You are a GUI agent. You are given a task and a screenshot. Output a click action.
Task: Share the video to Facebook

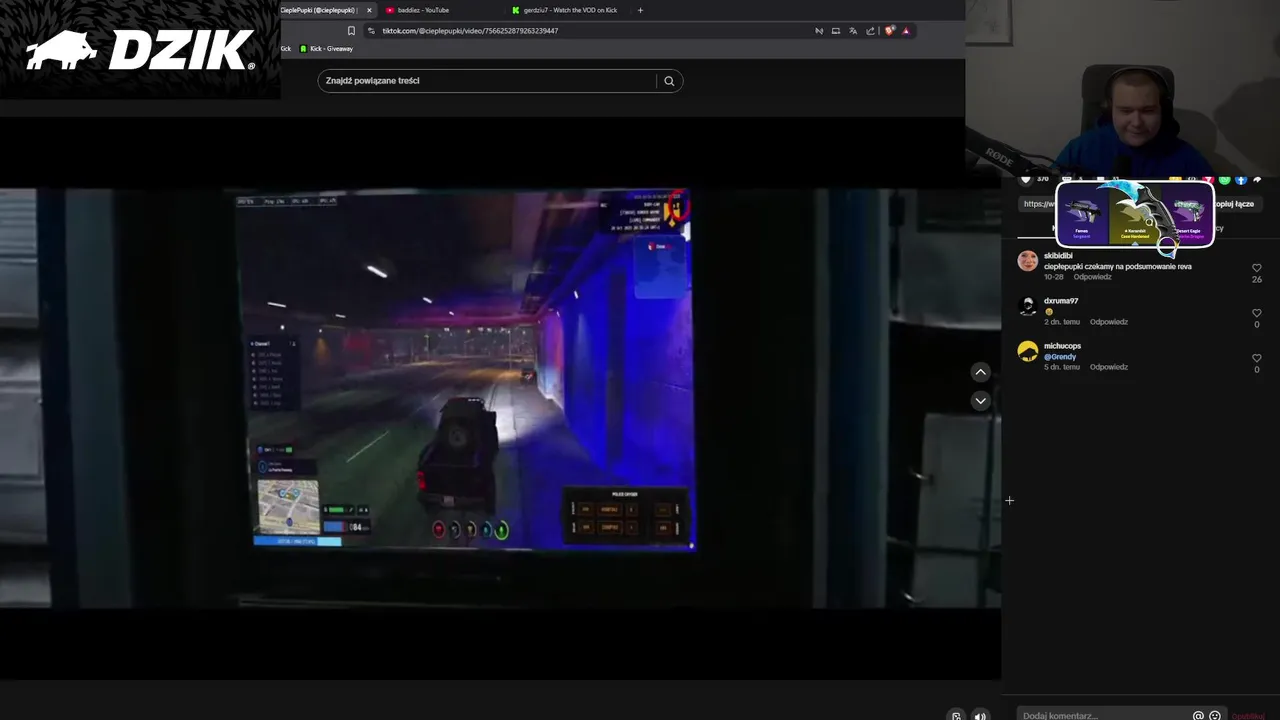(1241, 180)
